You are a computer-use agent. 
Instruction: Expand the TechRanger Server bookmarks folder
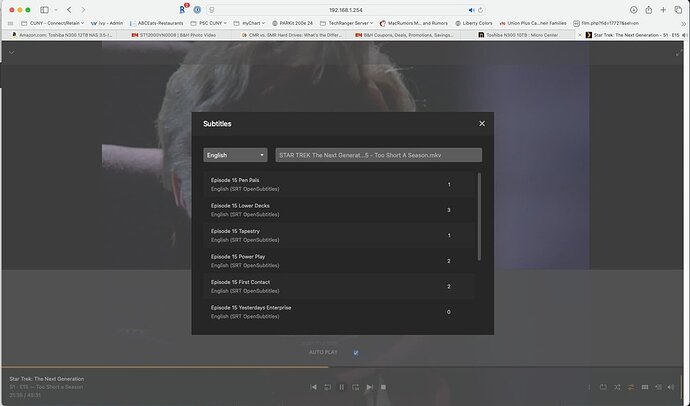(x=346, y=23)
